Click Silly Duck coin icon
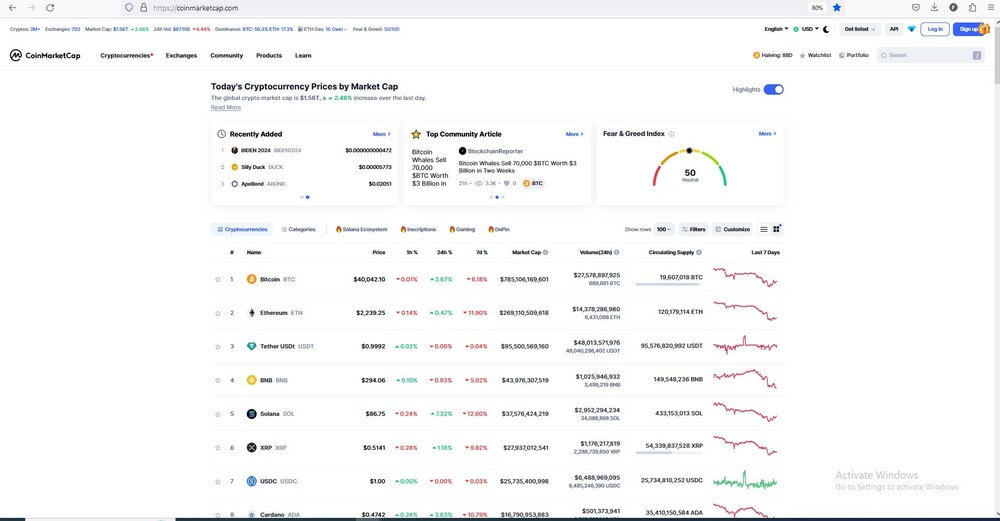This screenshot has height=521, width=1000. coord(234,167)
